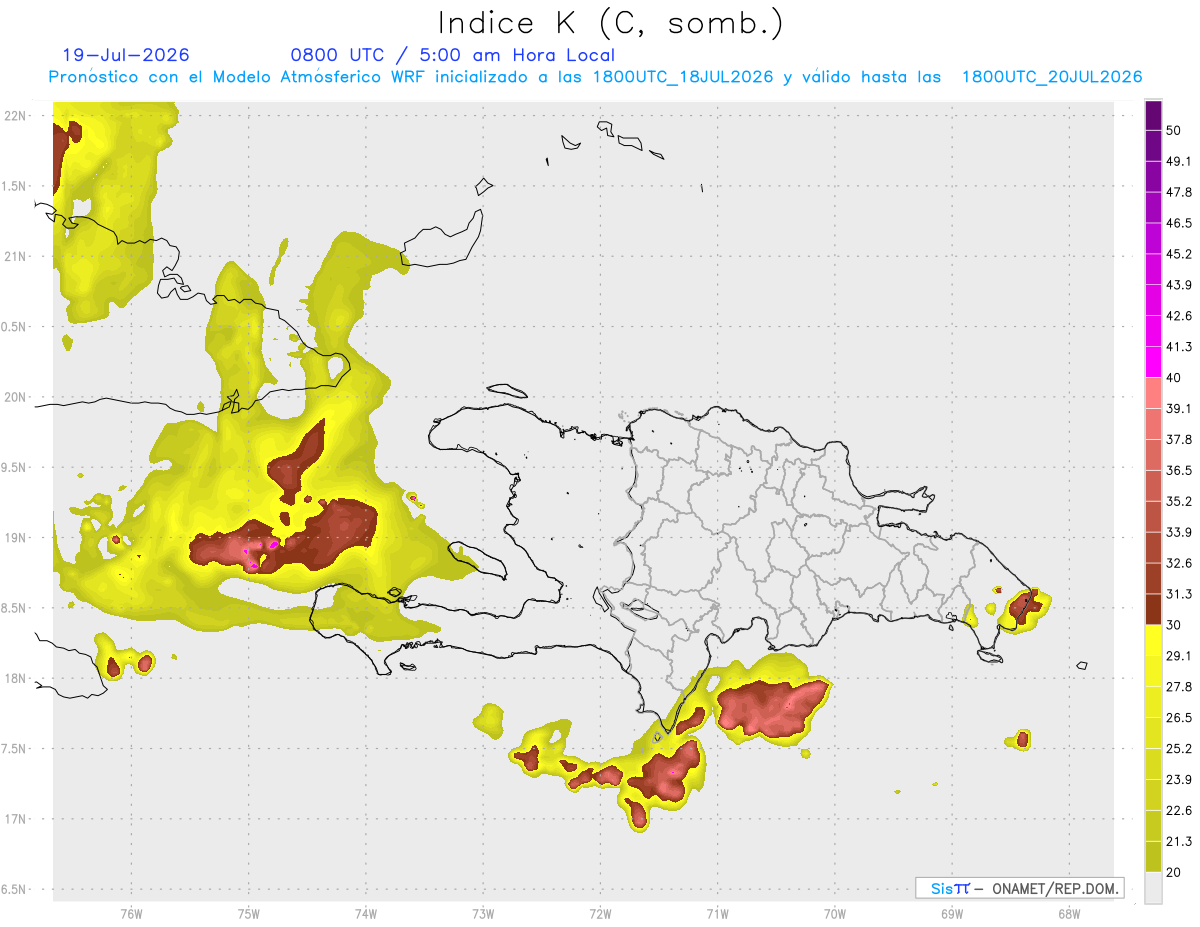1200x927 pixels.
Task: Click the legend value "45.2"
Action: [1178, 254]
